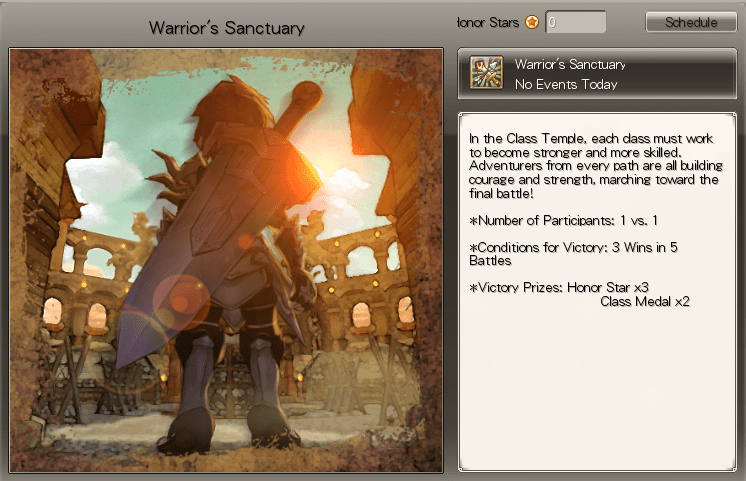
Task: Select the Warrior's Sanctuary event entry
Action: [597, 73]
